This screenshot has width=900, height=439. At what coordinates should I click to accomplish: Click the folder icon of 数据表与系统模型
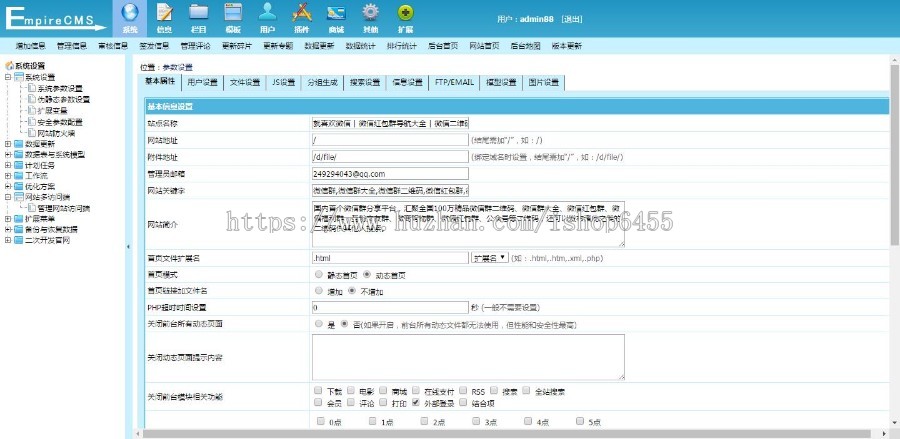[19, 154]
